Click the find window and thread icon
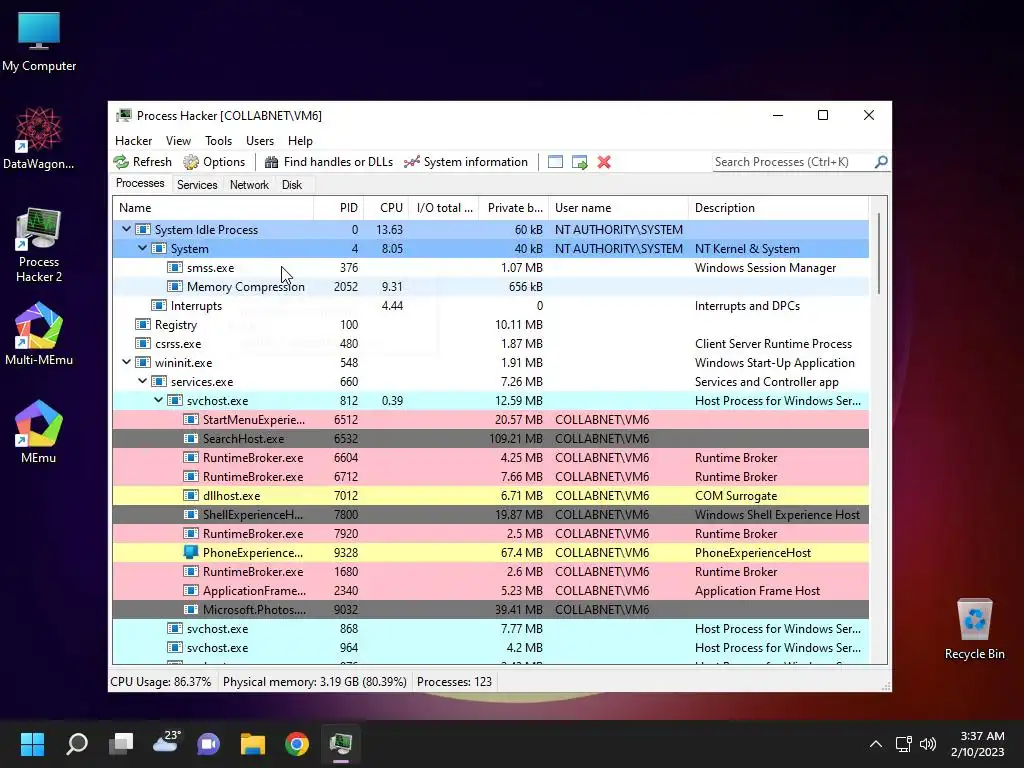This screenshot has width=1024, height=768. pyautogui.click(x=579, y=162)
